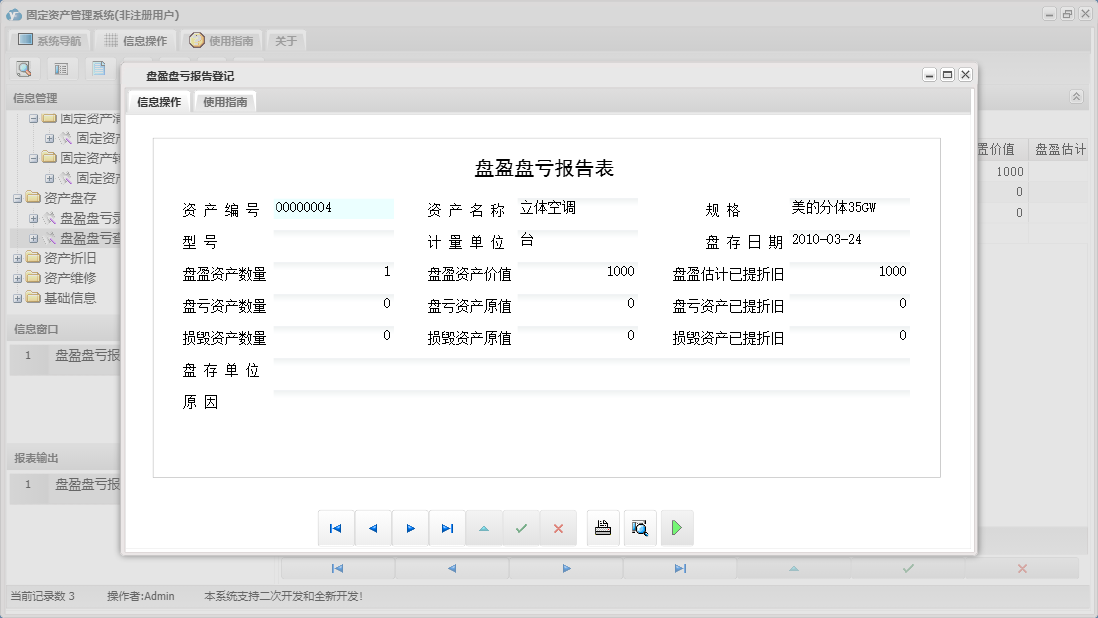Open the 系统导航 menu

tap(49, 40)
